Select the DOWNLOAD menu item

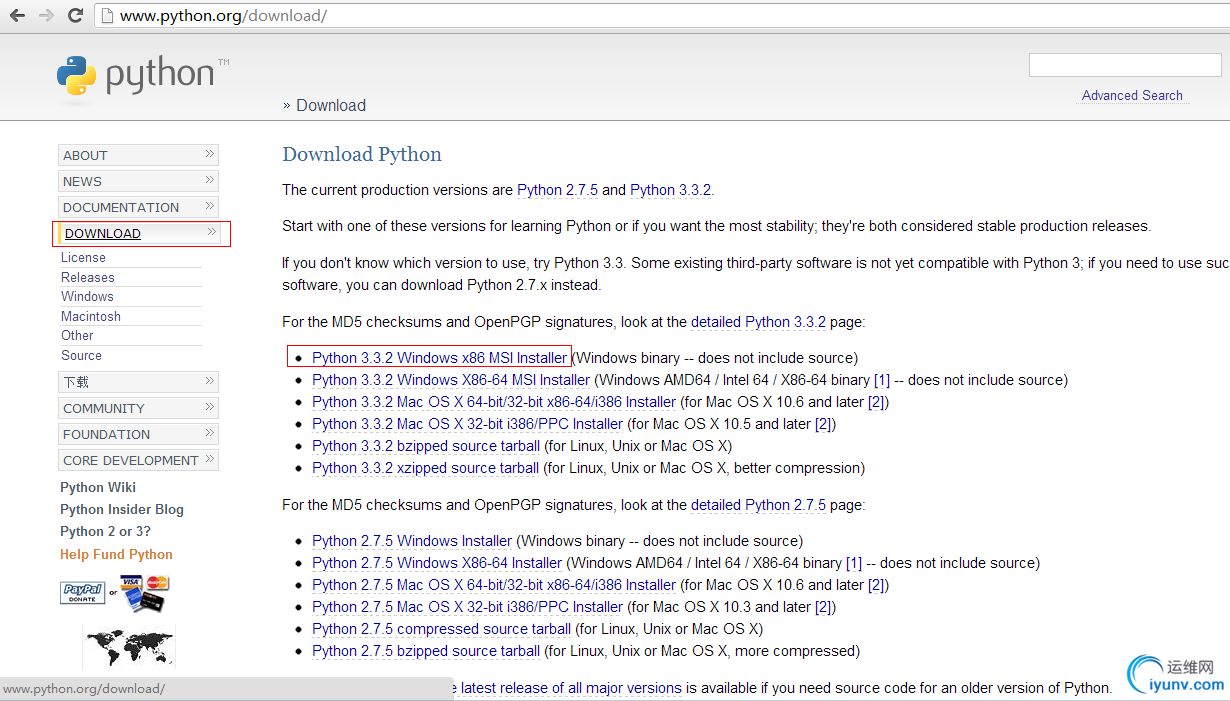[x=138, y=233]
